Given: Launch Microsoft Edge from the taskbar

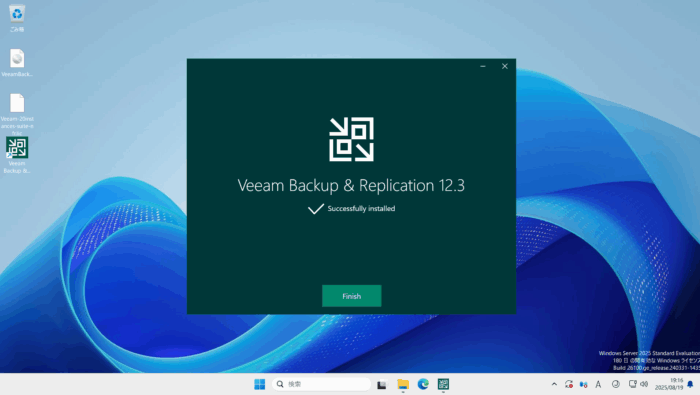Looking at the screenshot, I should 423,384.
